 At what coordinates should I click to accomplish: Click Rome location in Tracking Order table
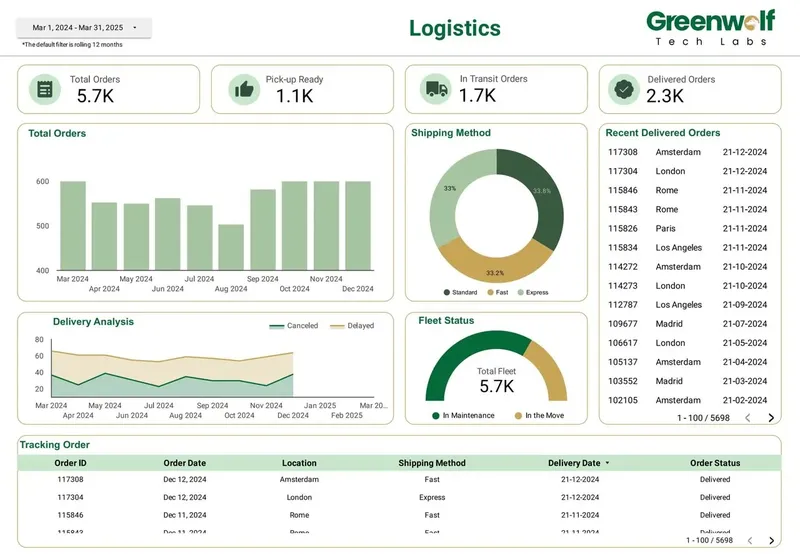tap(299, 515)
